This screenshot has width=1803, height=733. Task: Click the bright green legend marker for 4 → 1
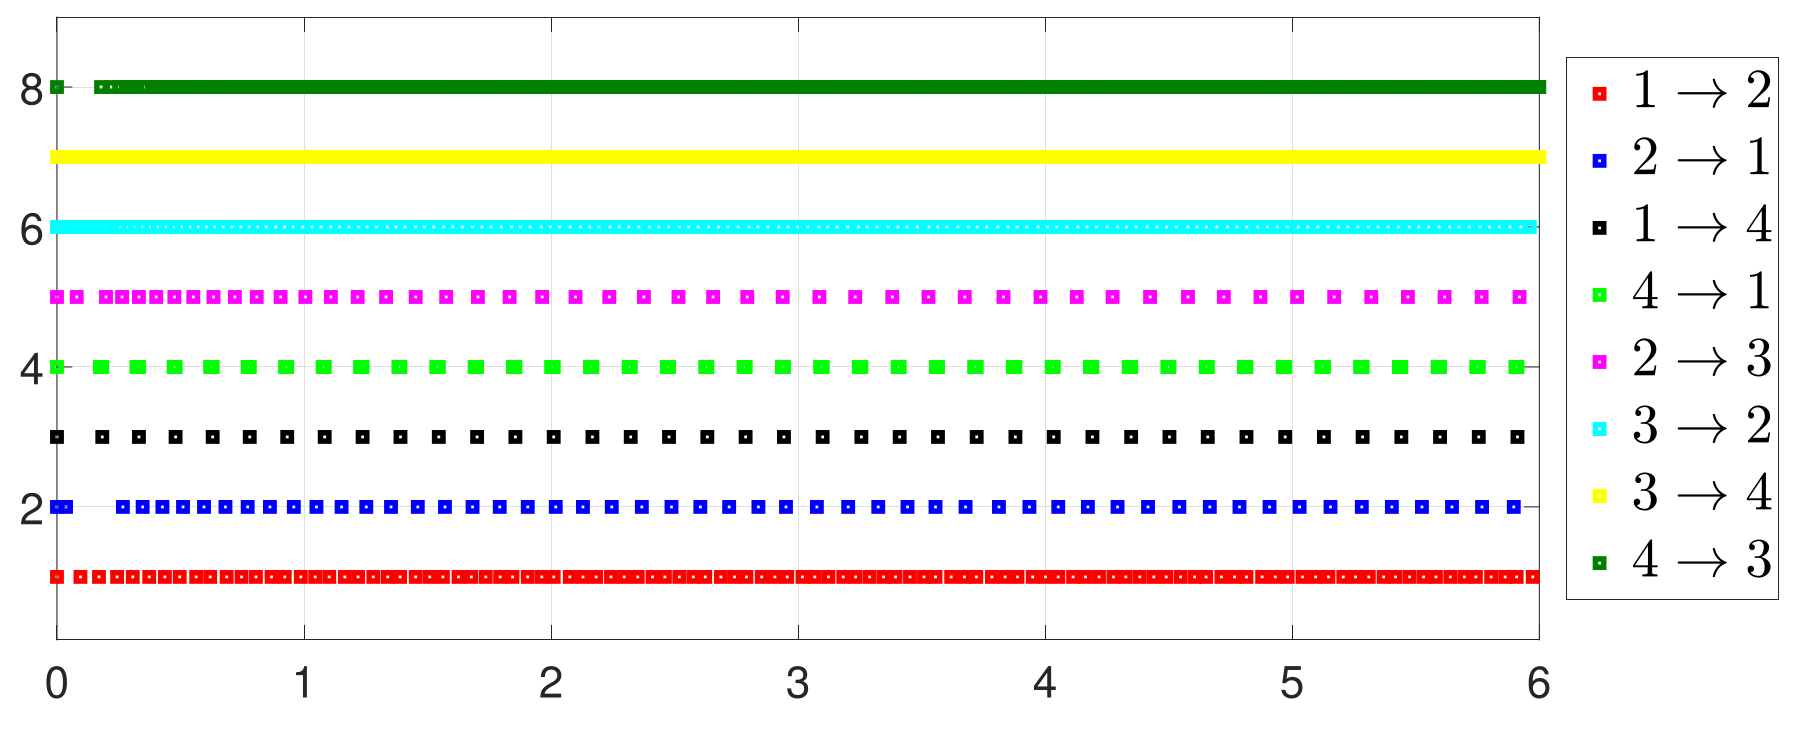[1599, 295]
